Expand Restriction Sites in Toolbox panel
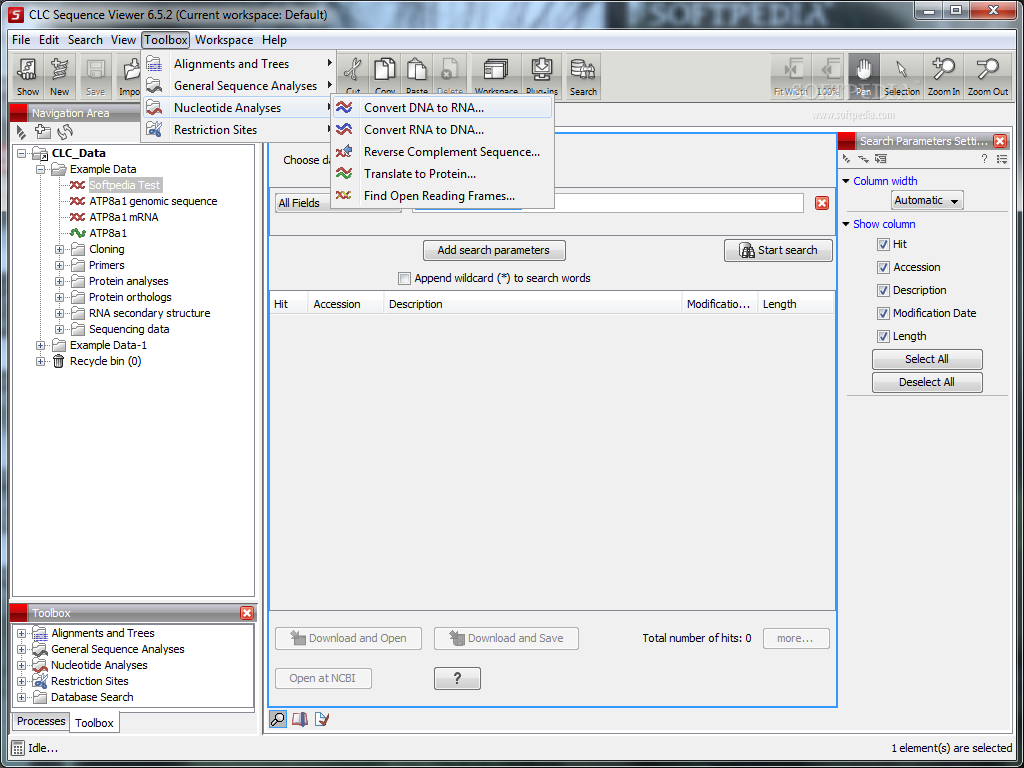Image resolution: width=1024 pixels, height=768 pixels. pyautogui.click(x=22, y=681)
